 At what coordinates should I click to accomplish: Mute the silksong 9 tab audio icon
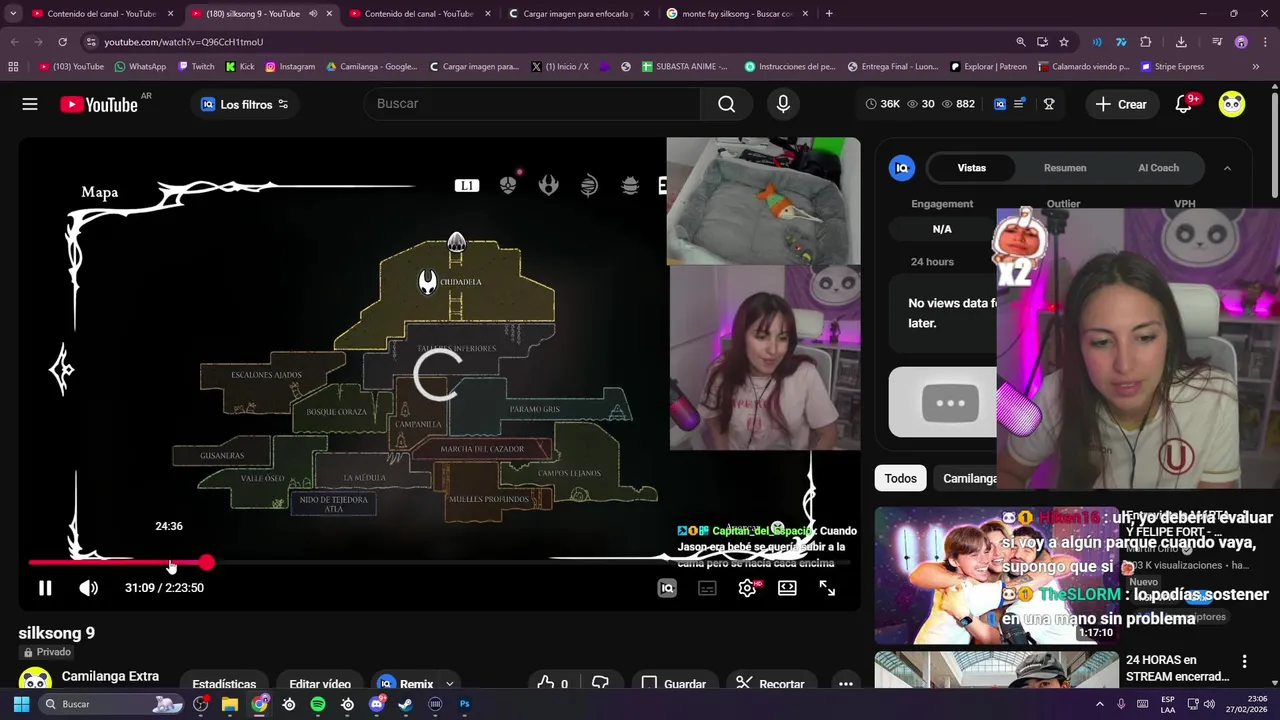coord(313,14)
